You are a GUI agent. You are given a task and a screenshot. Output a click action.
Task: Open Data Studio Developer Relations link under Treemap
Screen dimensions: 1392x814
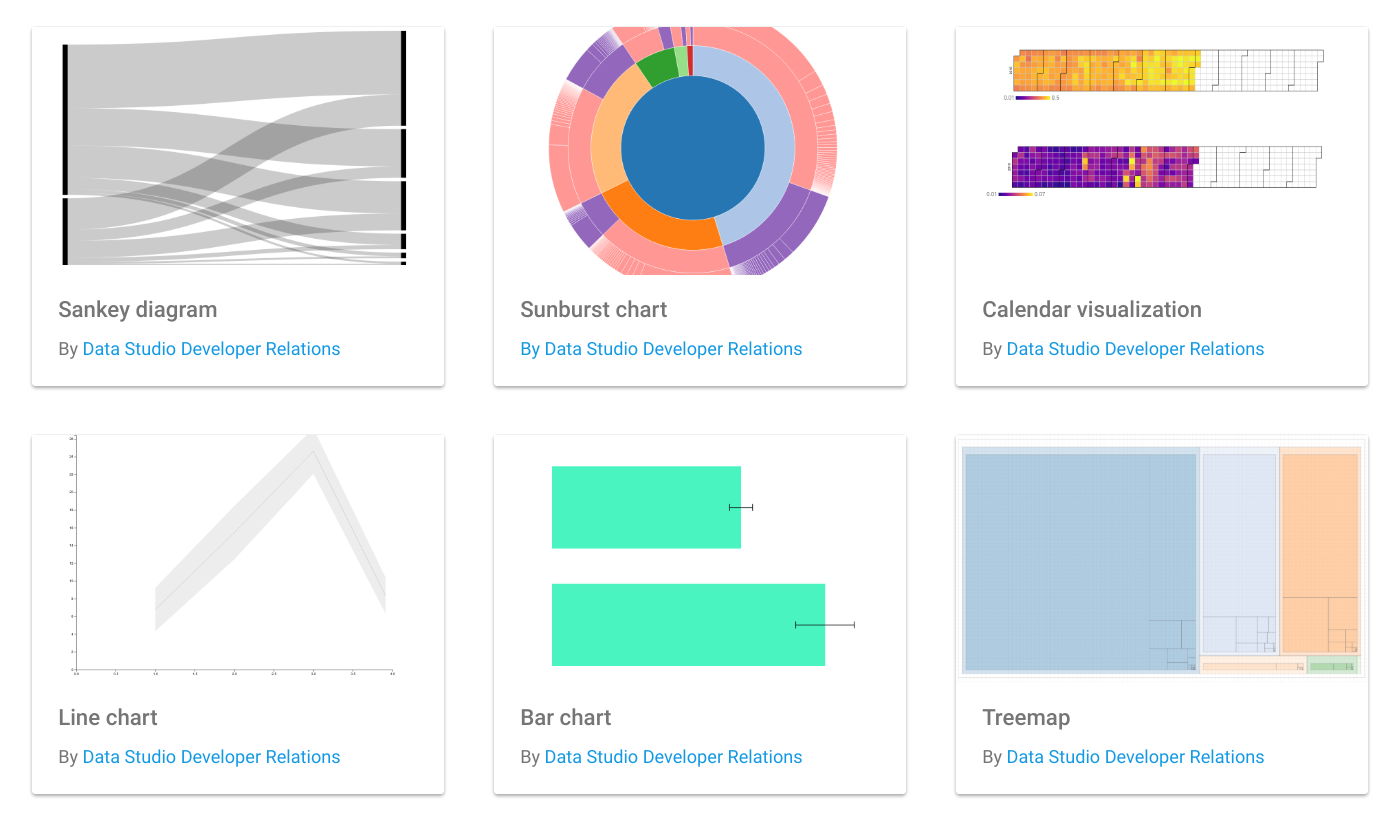[x=1135, y=757]
